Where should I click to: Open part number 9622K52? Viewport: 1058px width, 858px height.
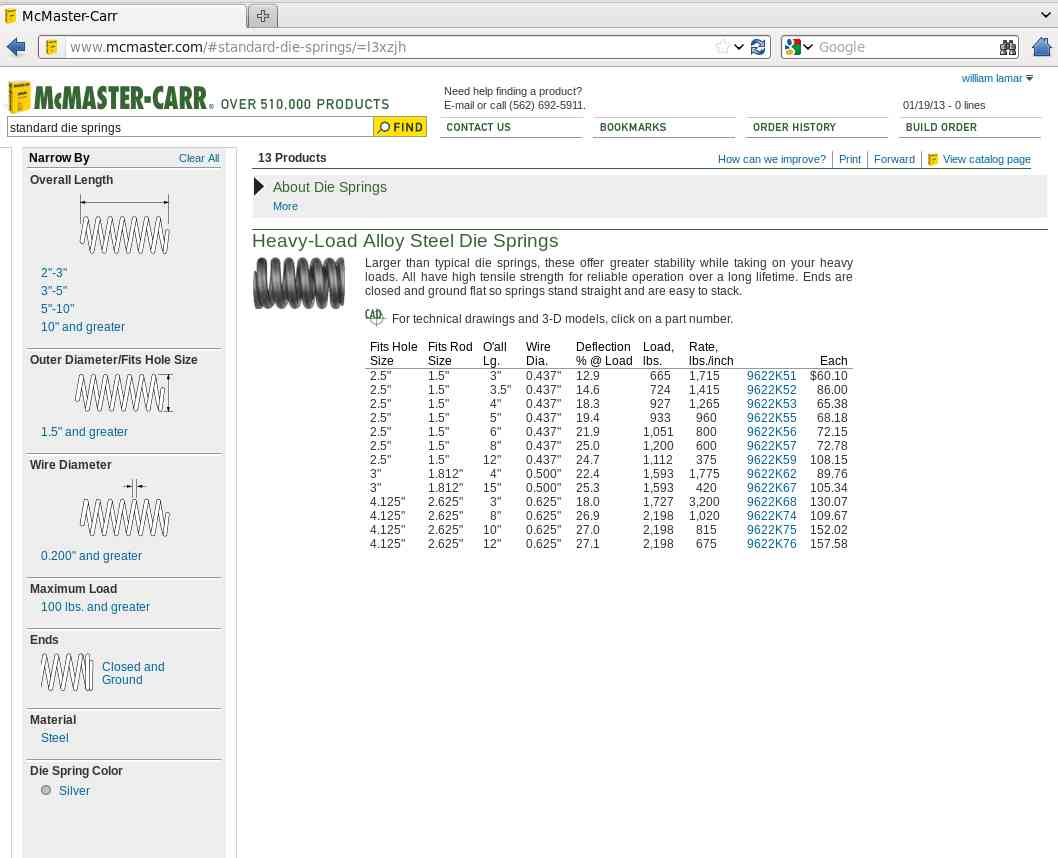tap(771, 390)
